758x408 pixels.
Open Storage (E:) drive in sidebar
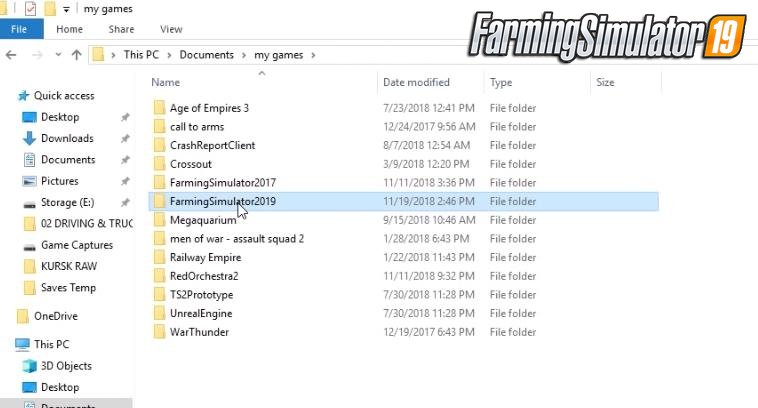(67, 203)
